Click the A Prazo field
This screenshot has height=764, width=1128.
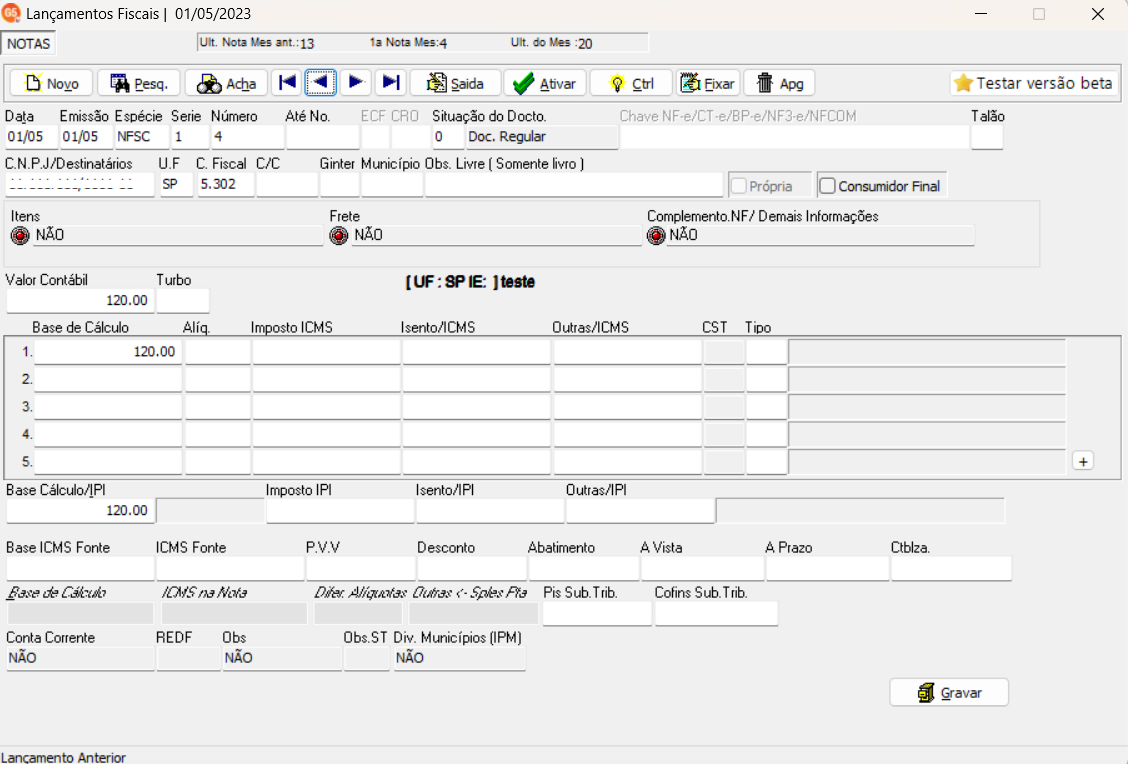pyautogui.click(x=827, y=568)
